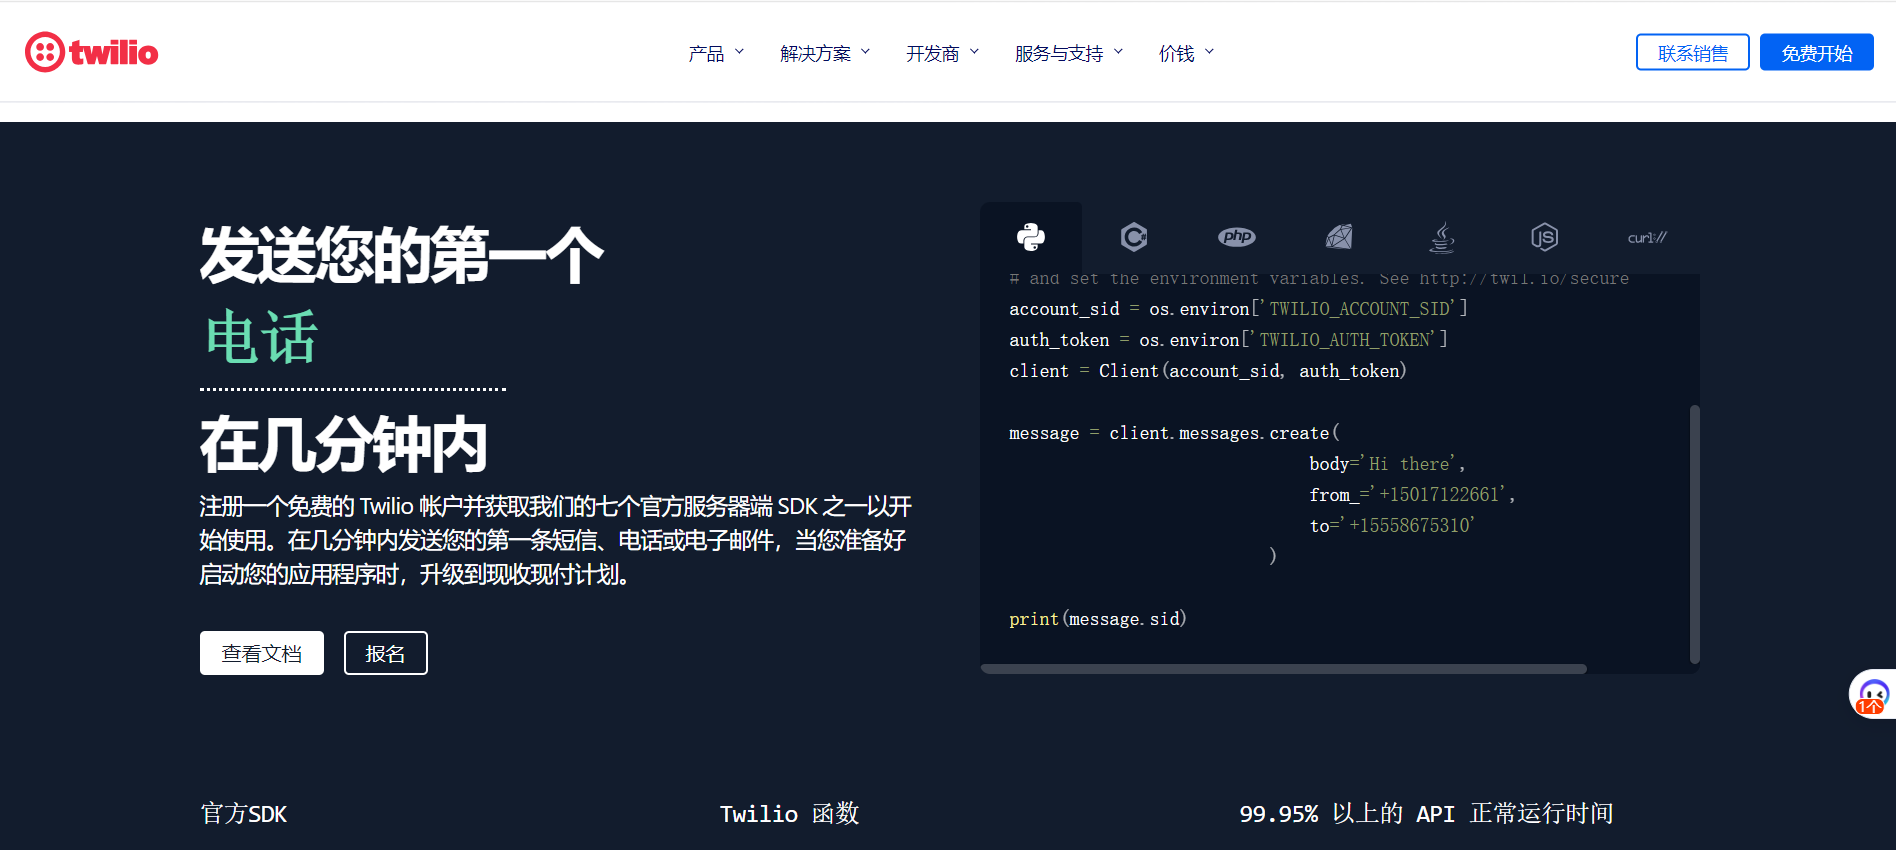Click the Twilio logo
The height and width of the screenshot is (850, 1896).
tap(91, 52)
